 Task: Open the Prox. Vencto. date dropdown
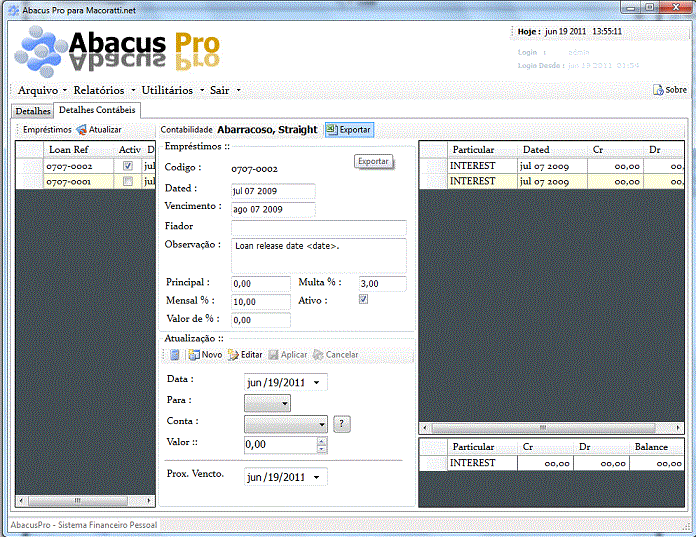point(316,478)
